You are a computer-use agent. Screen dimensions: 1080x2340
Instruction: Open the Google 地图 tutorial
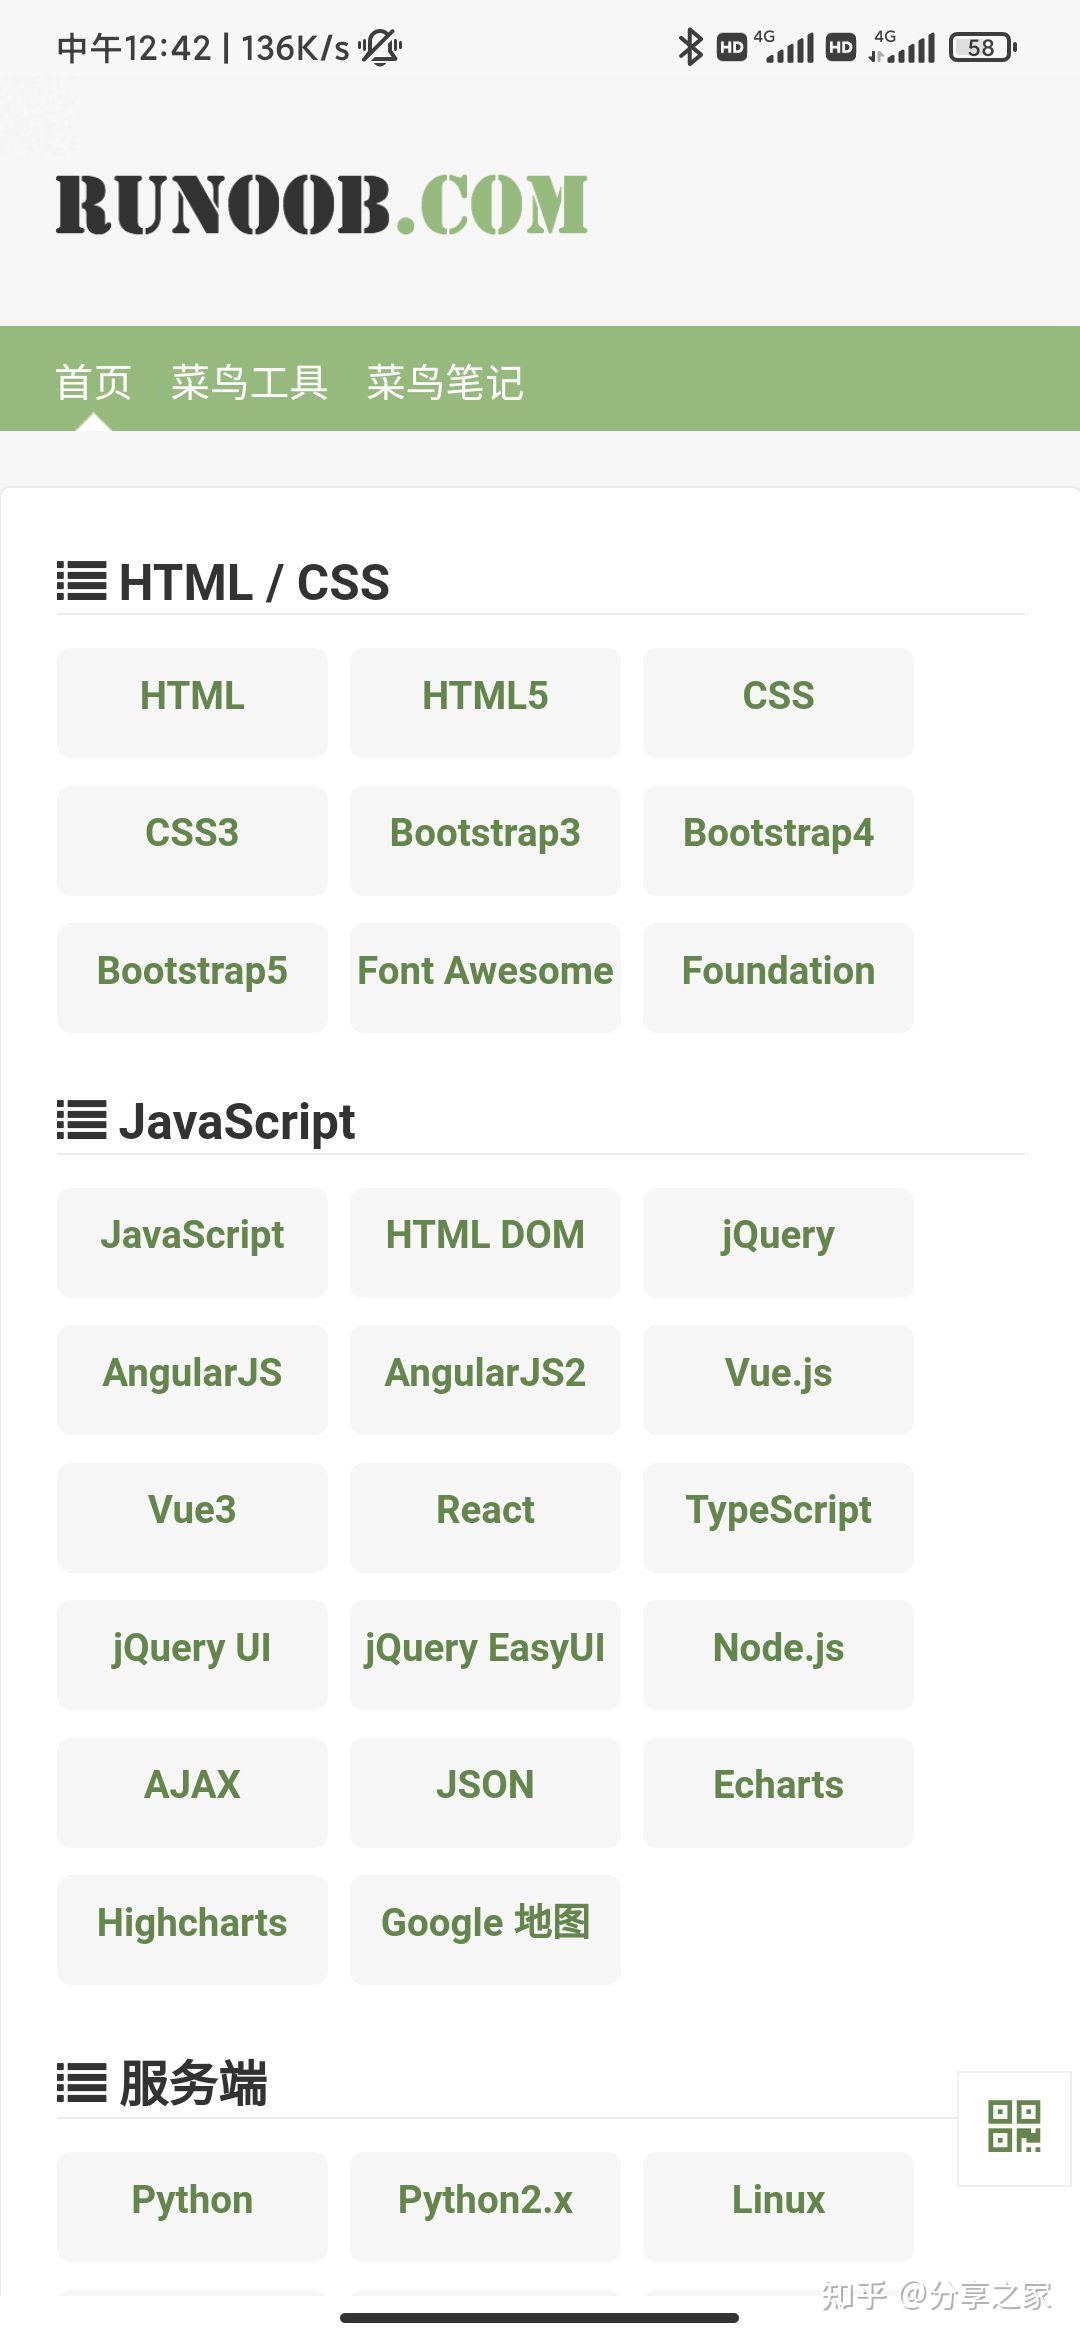(x=485, y=1923)
